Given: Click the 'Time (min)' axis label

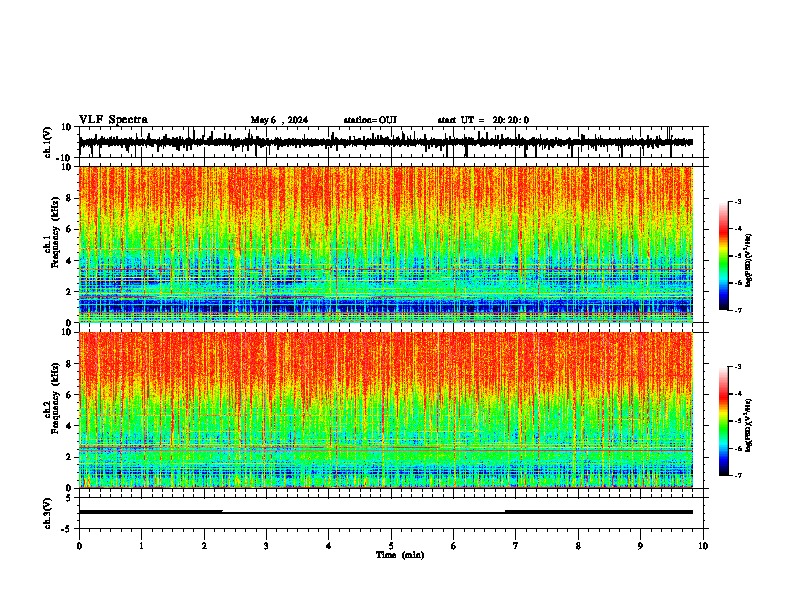Looking at the screenshot, I should [x=400, y=555].
